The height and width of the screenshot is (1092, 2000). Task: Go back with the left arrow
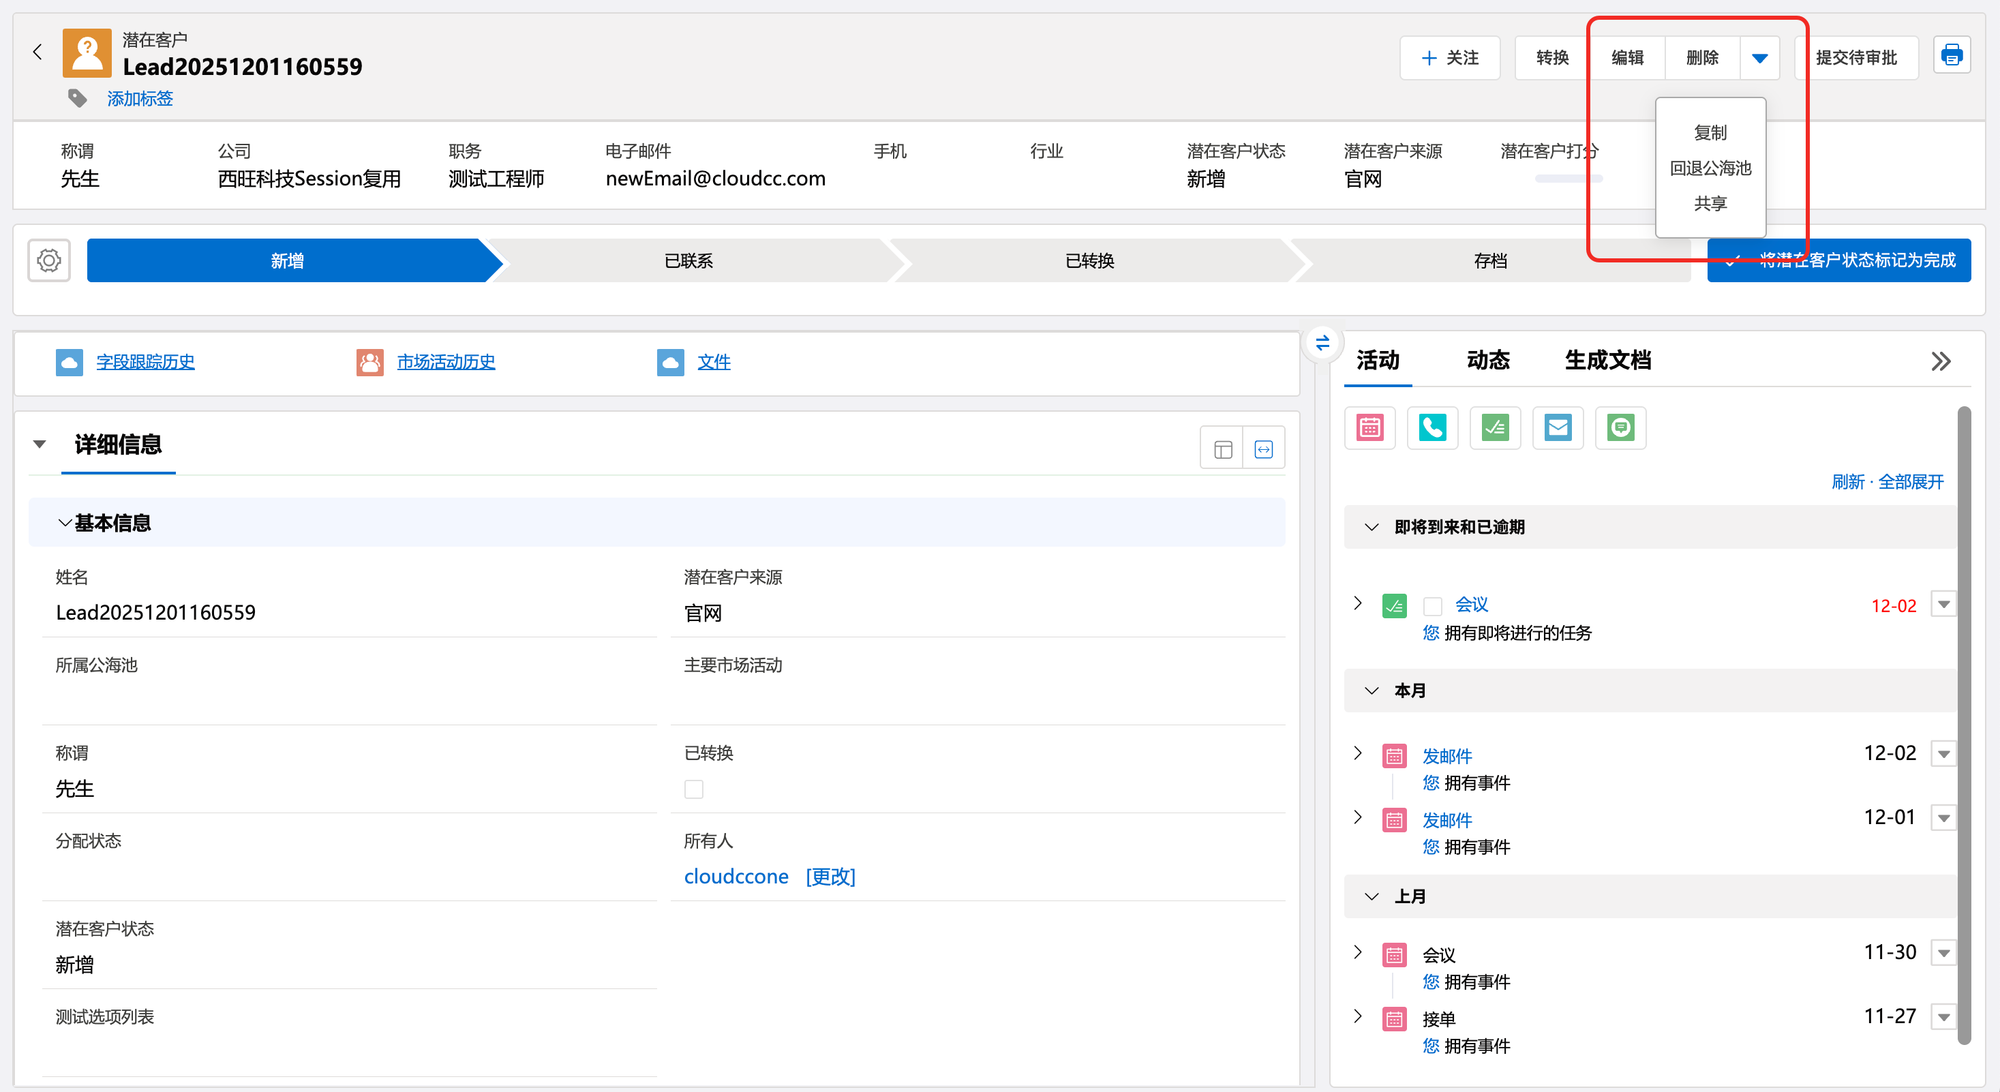click(x=38, y=52)
